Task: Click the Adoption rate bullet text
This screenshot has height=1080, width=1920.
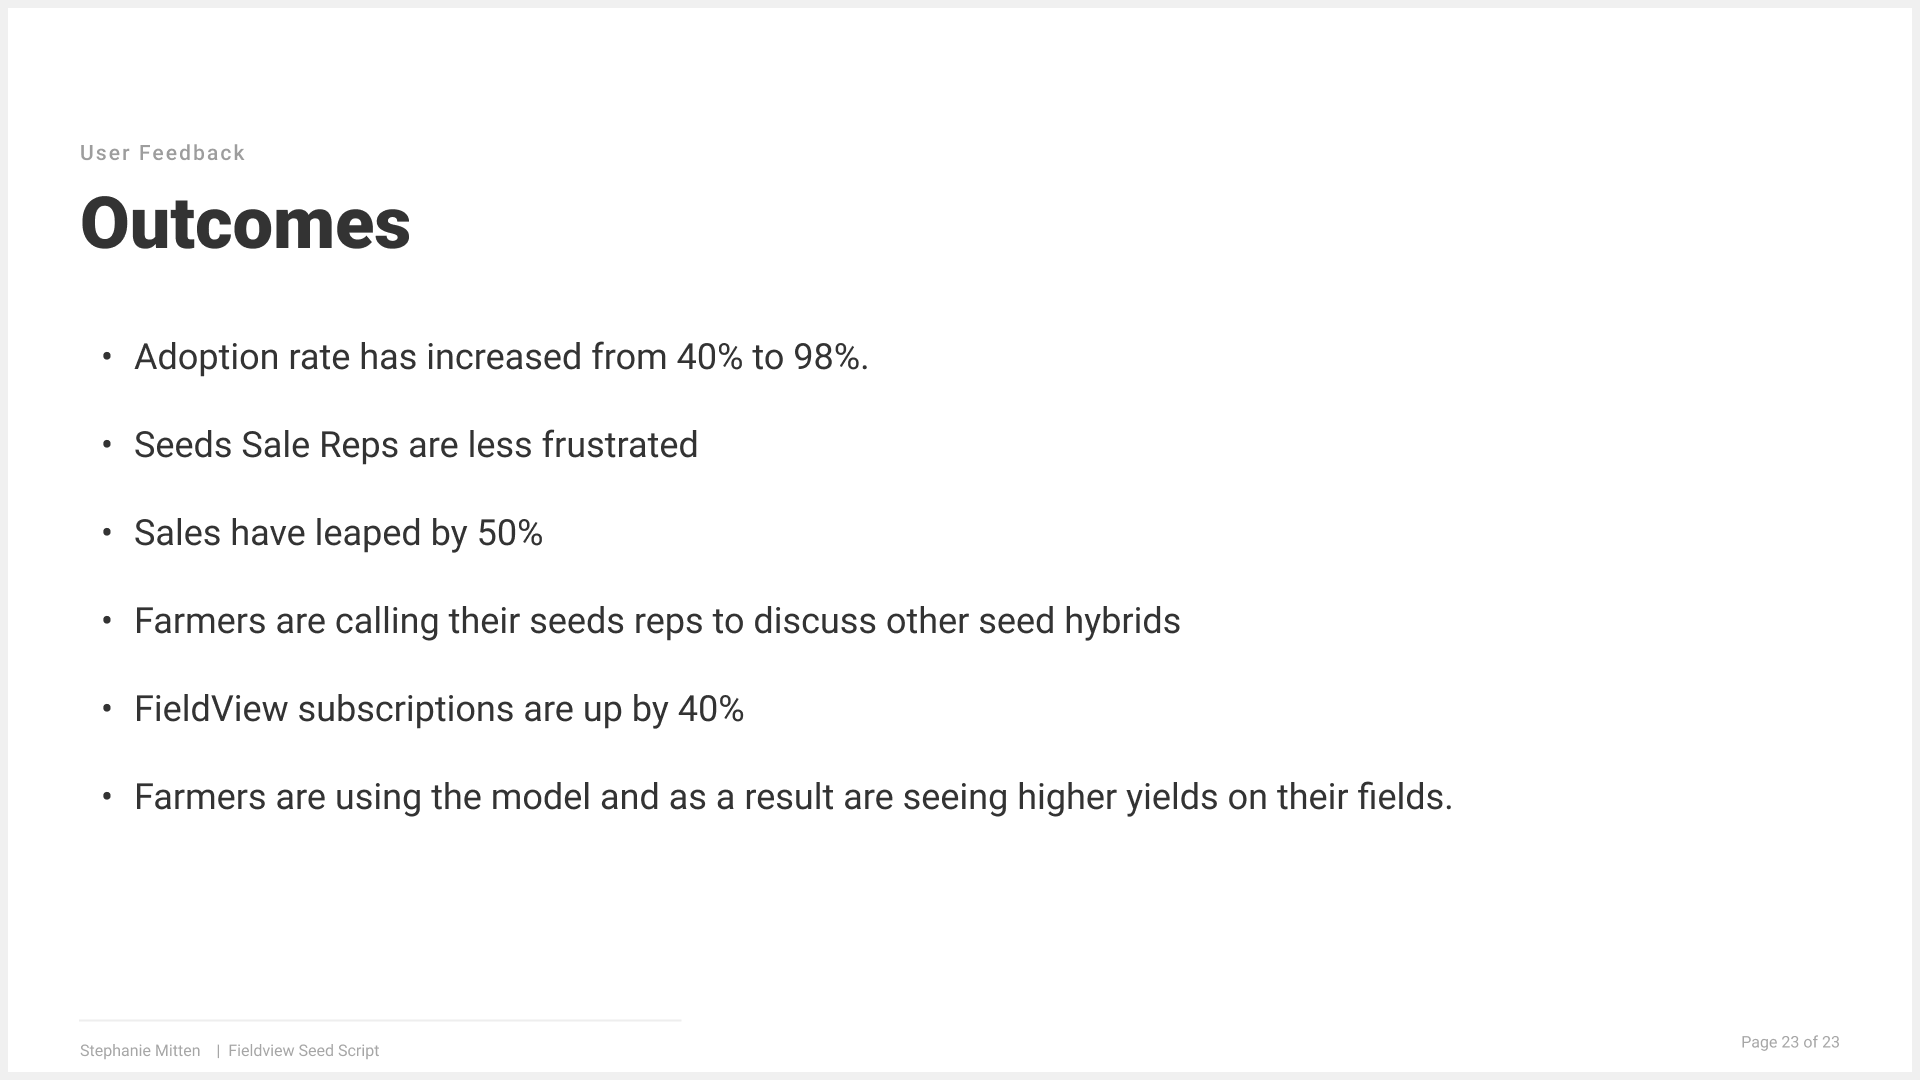Action: (501, 357)
